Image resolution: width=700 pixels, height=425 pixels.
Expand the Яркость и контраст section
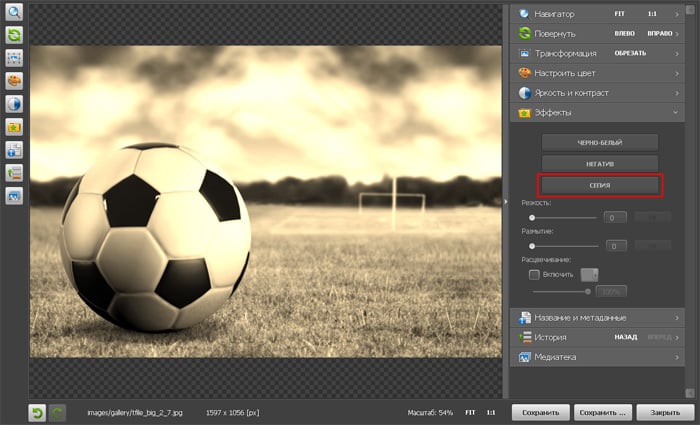pyautogui.click(x=600, y=93)
